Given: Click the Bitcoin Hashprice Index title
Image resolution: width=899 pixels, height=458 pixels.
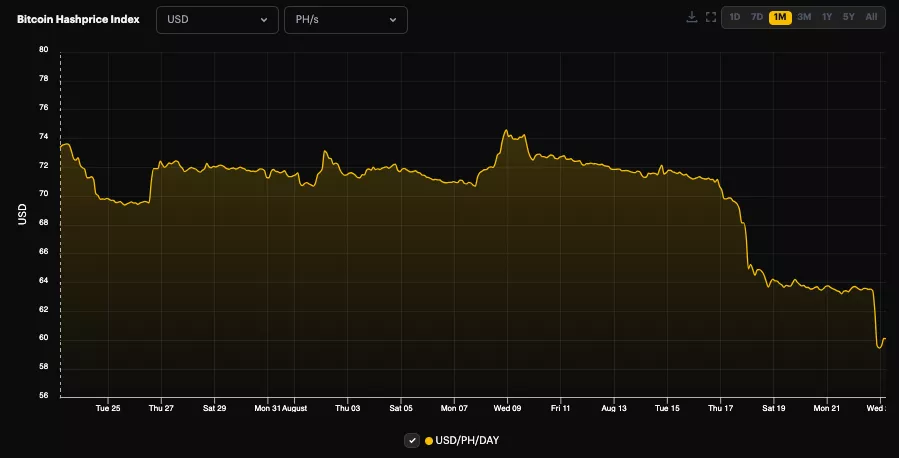Looking at the screenshot, I should (78, 20).
